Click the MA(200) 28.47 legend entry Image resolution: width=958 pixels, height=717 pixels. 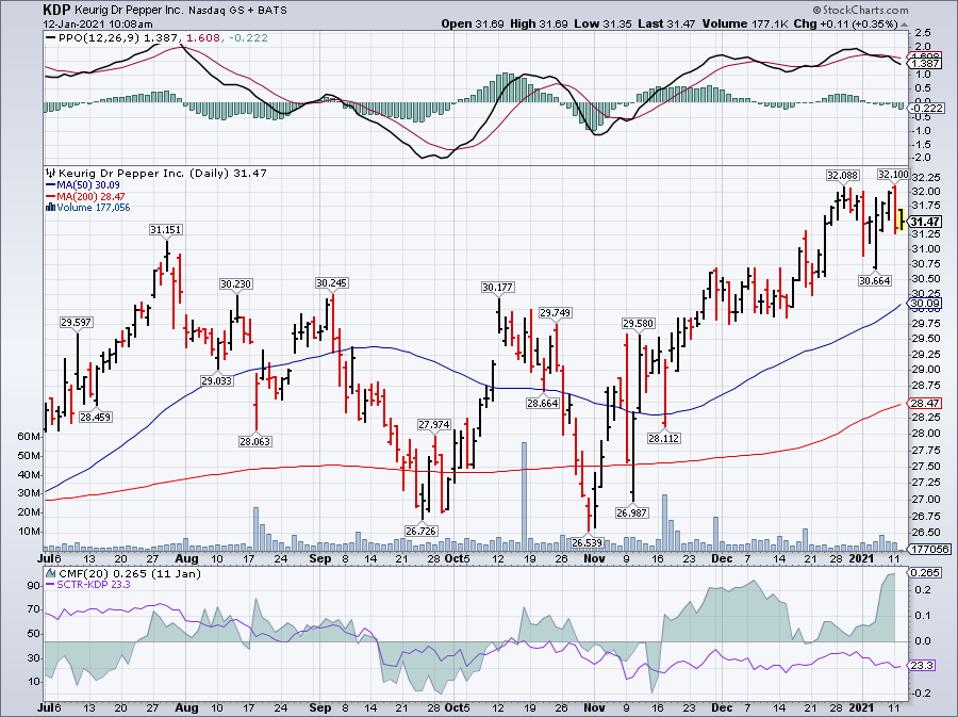click(85, 196)
